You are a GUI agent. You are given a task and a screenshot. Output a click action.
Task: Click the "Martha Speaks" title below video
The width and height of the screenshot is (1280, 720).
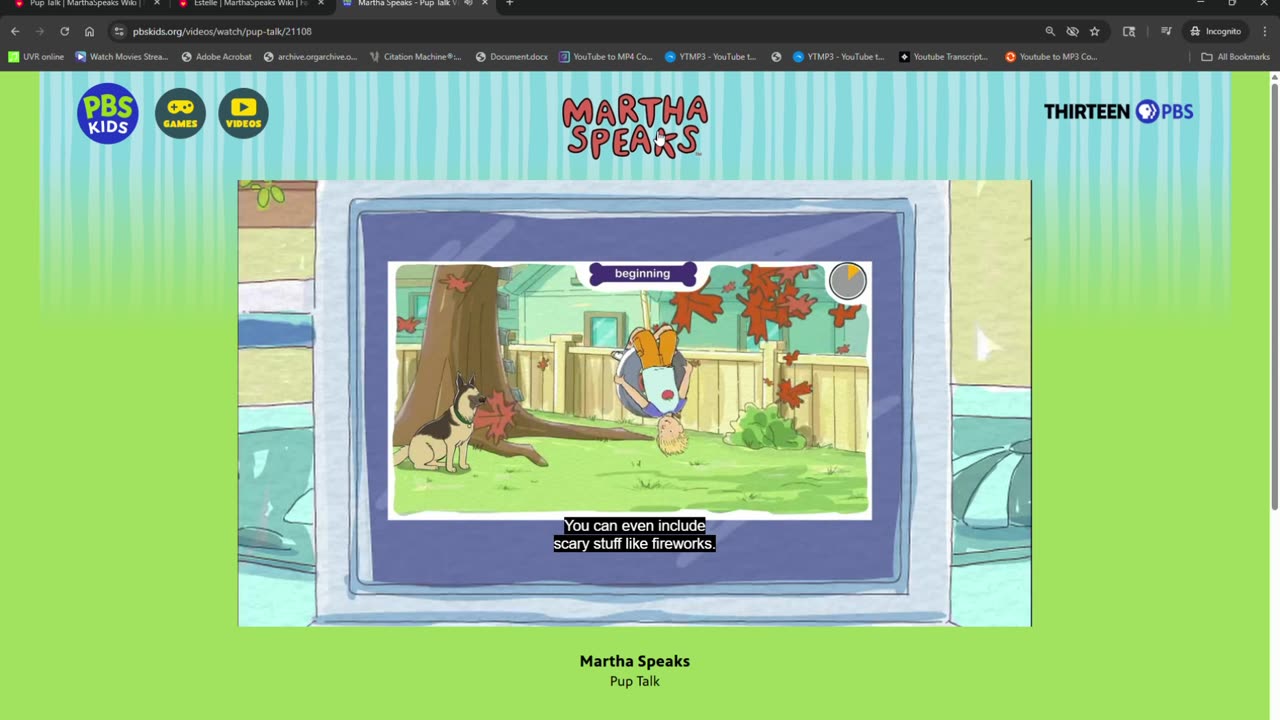(635, 661)
